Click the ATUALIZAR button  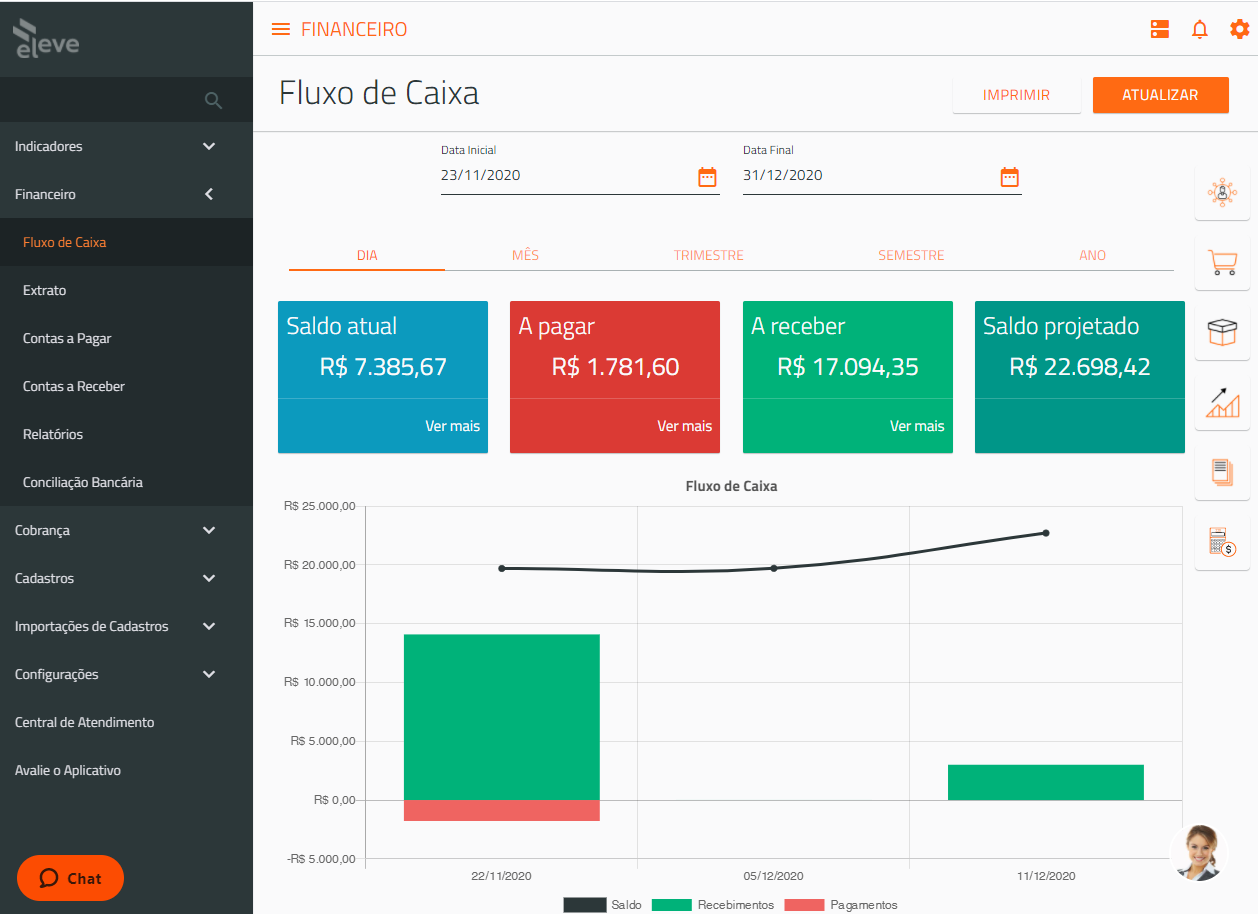tap(1160, 95)
